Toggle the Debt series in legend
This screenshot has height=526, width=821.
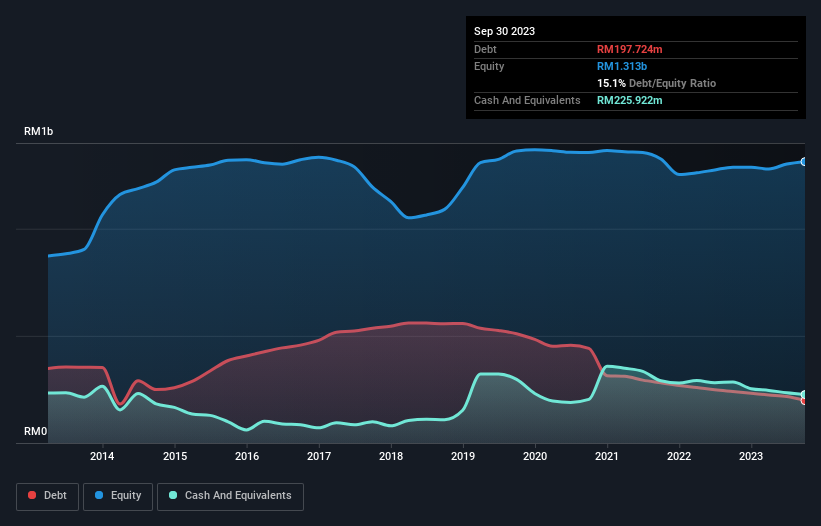(x=49, y=495)
